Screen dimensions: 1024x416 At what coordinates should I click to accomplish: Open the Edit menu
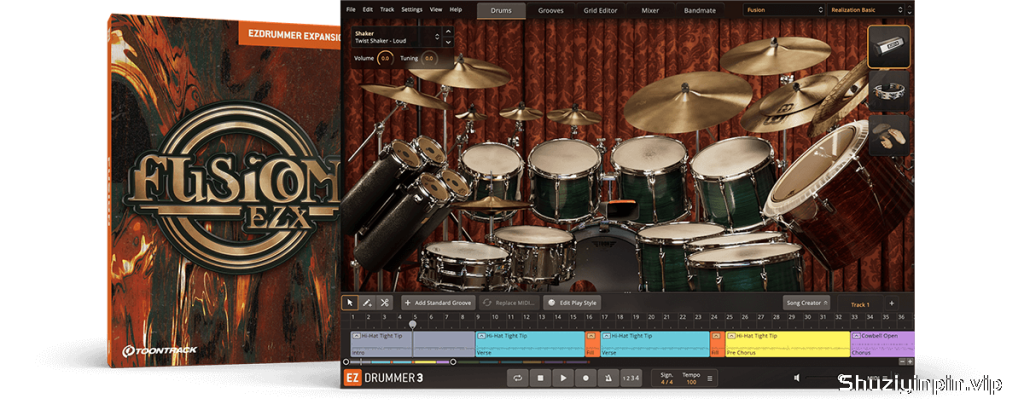tap(368, 10)
